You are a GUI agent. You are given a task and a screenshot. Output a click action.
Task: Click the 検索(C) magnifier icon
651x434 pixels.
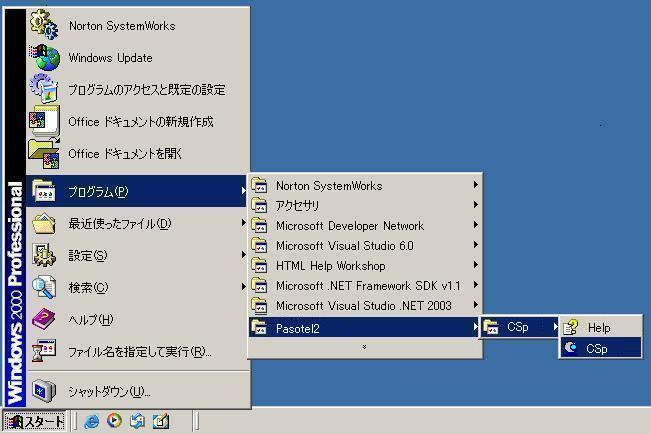[44, 287]
